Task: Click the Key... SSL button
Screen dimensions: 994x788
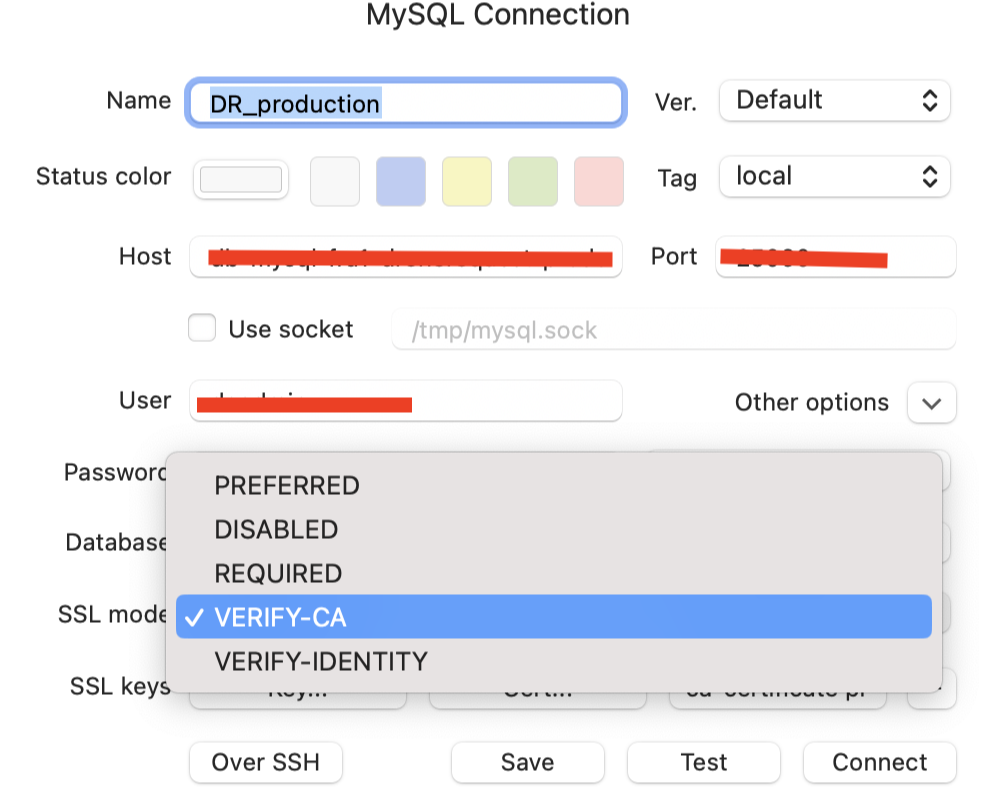Action: [297, 689]
